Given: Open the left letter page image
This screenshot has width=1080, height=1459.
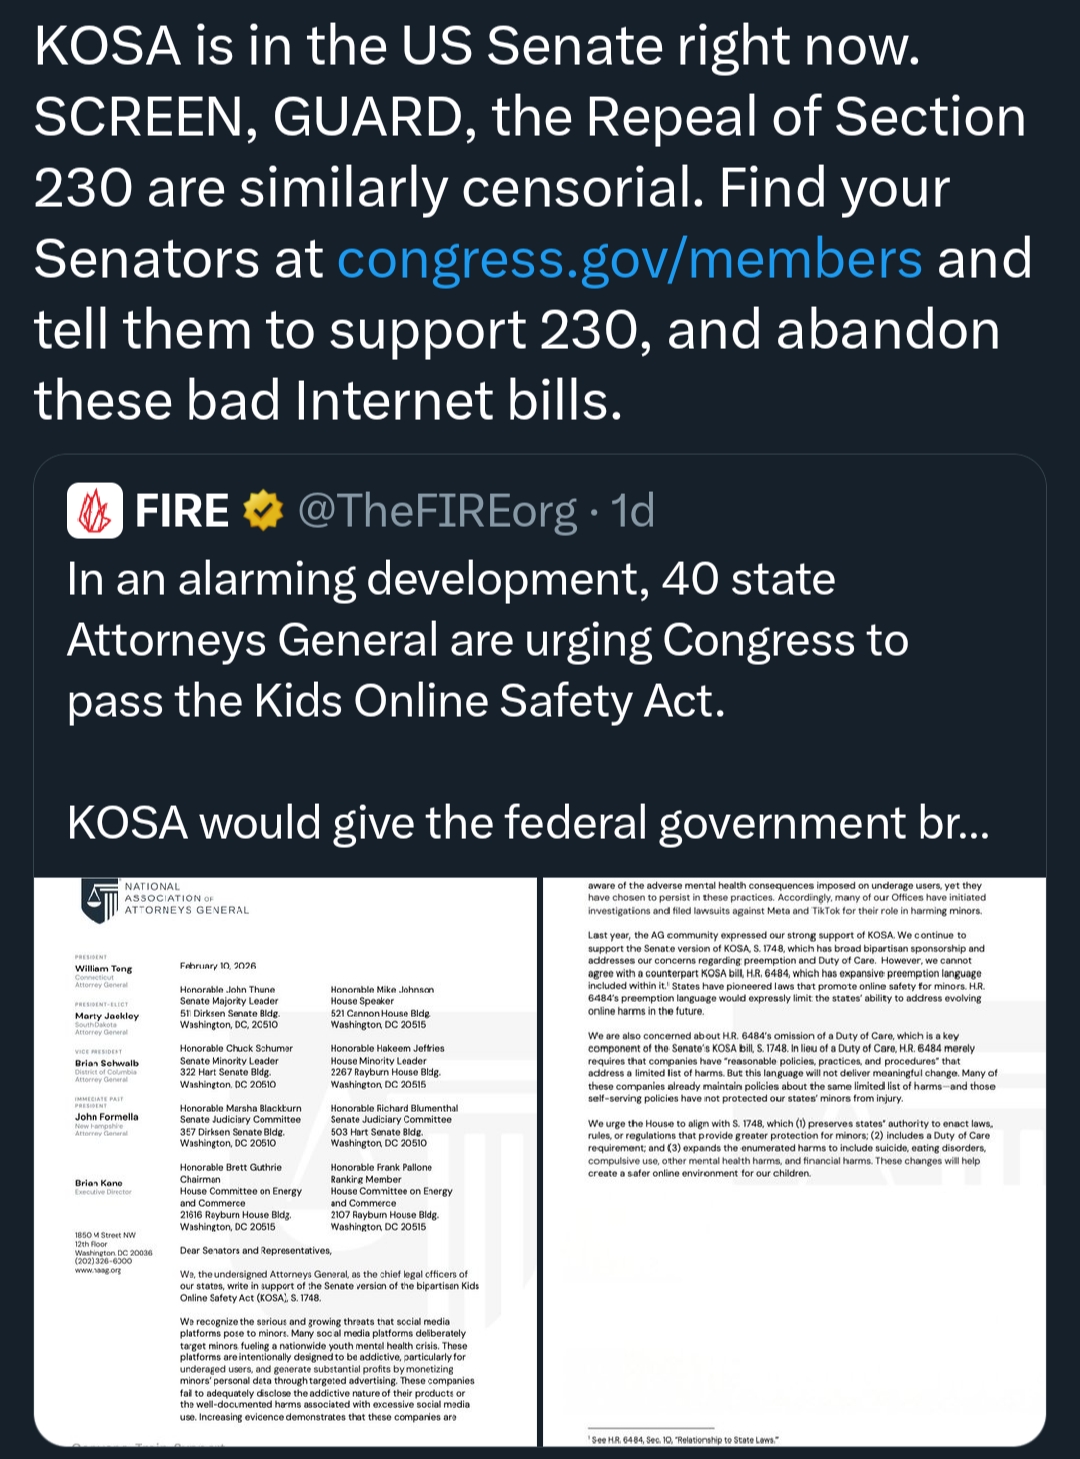Looking at the screenshot, I should click(x=286, y=1160).
